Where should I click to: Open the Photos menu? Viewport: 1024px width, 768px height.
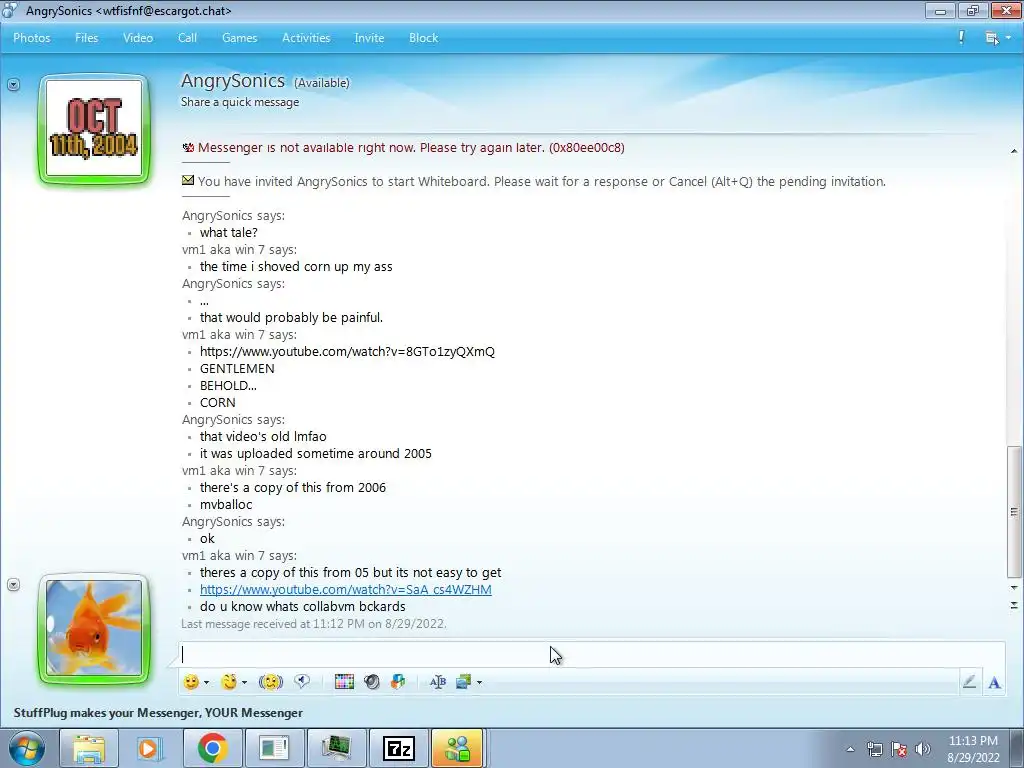coord(32,38)
